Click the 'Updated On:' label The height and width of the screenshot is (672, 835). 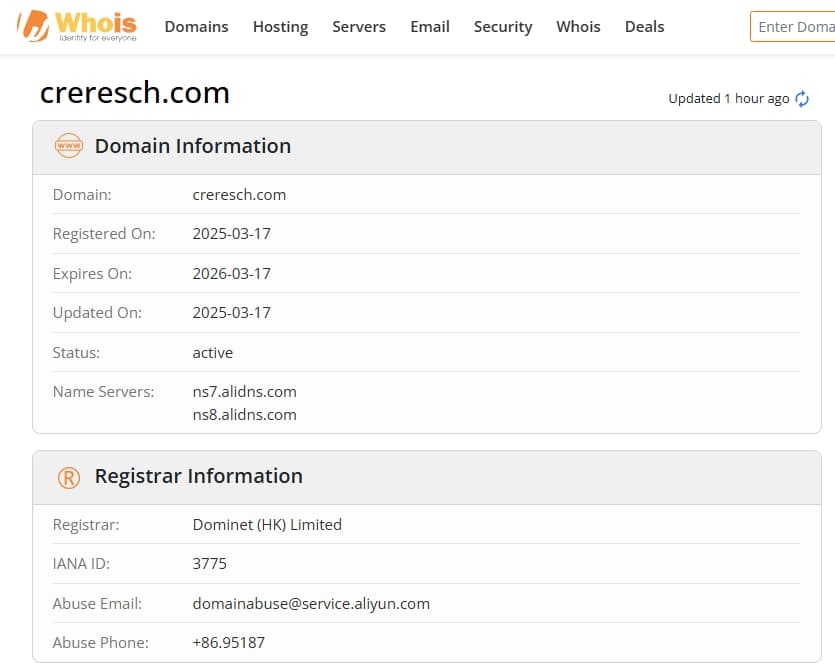[97, 313]
